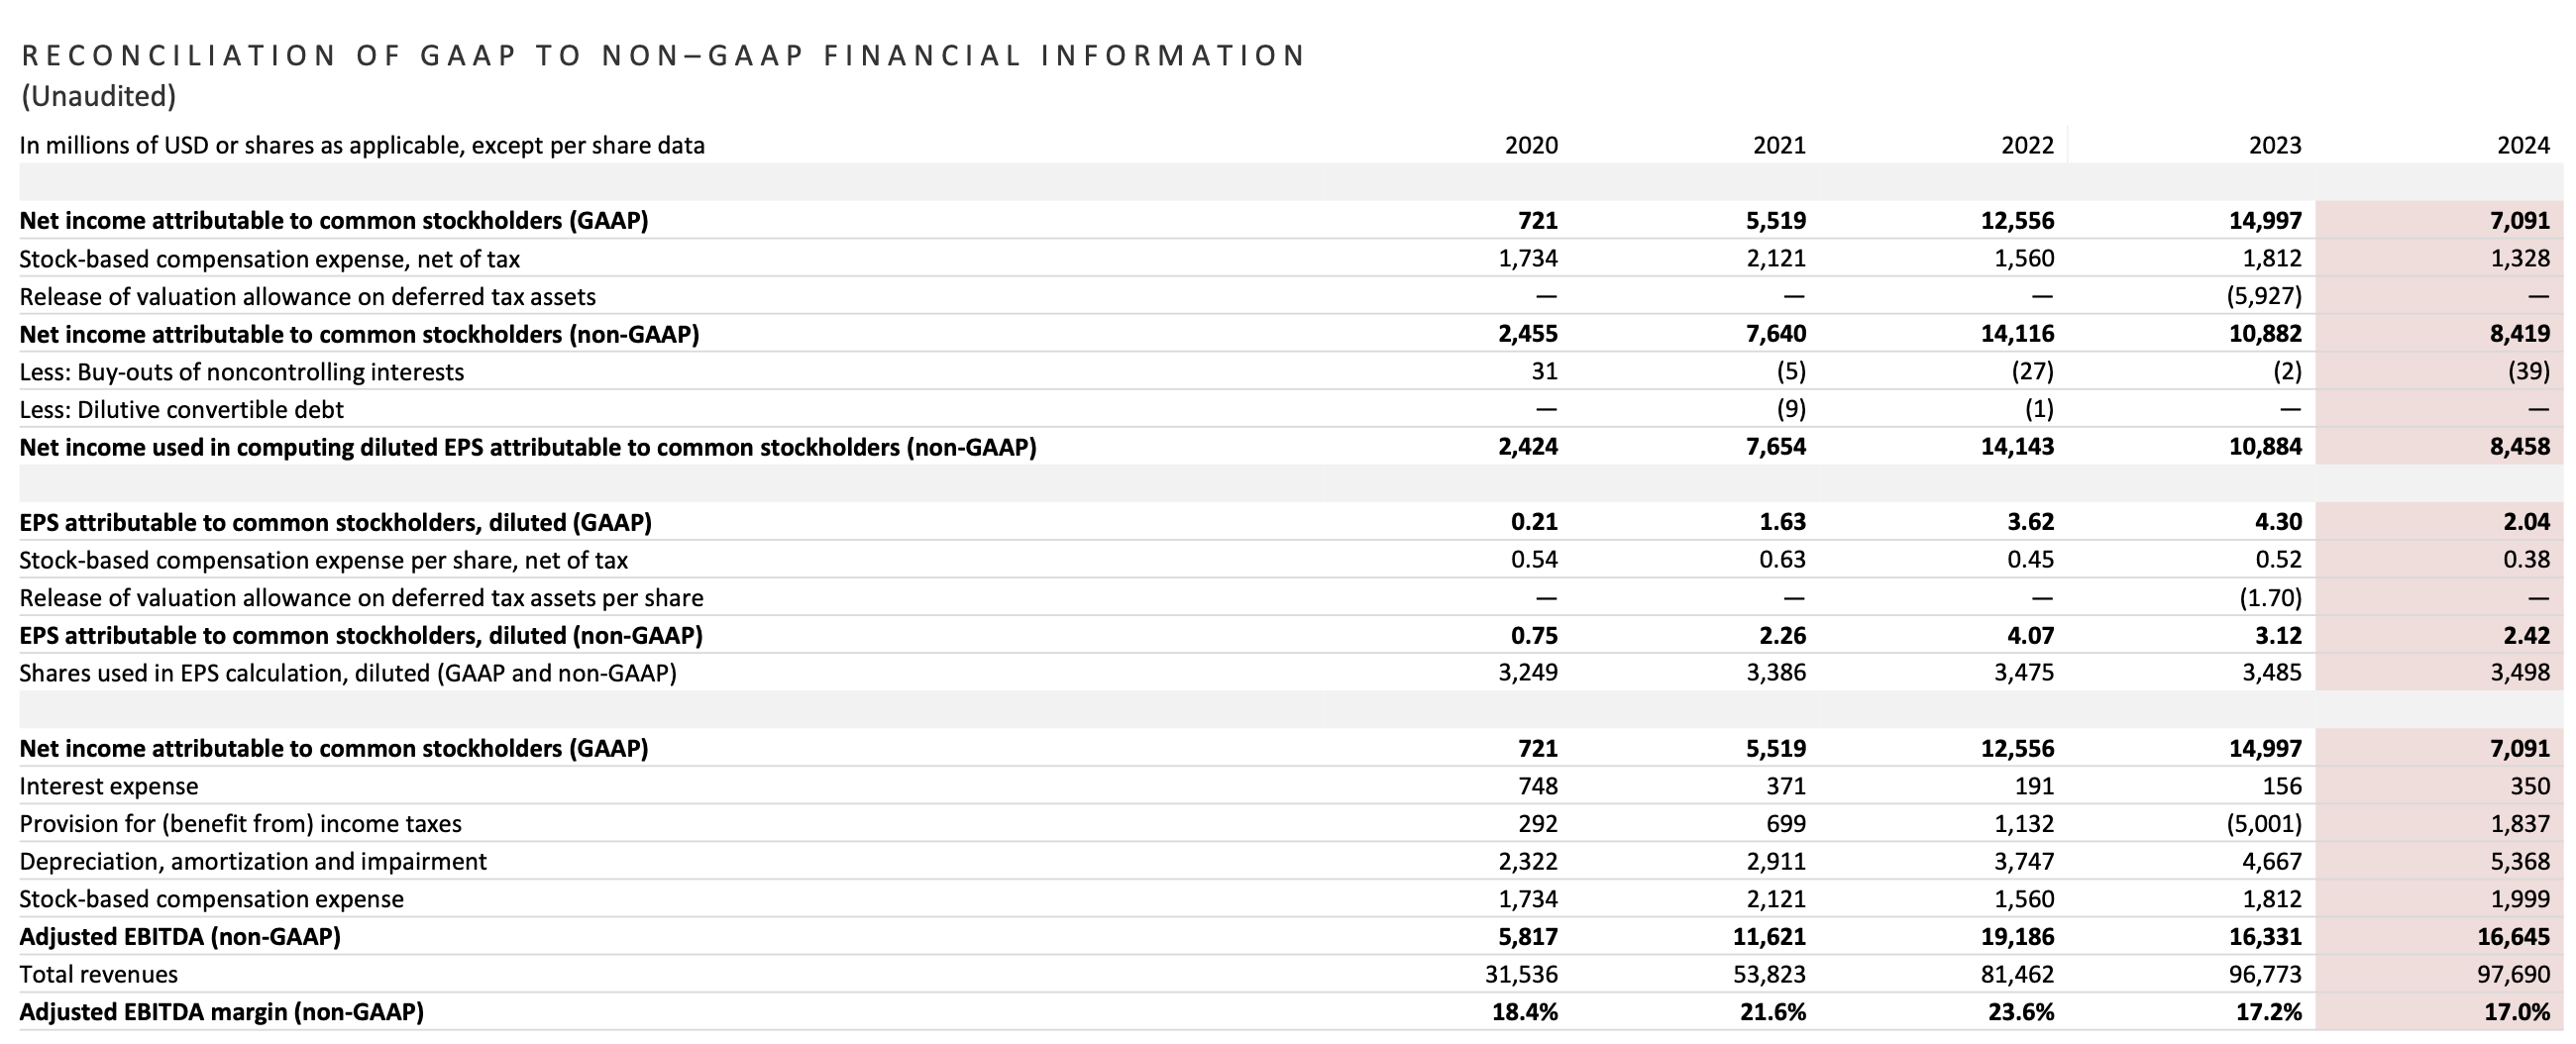
Task: Select 2024 diluted shares value 3,498
Action: pos(2520,673)
